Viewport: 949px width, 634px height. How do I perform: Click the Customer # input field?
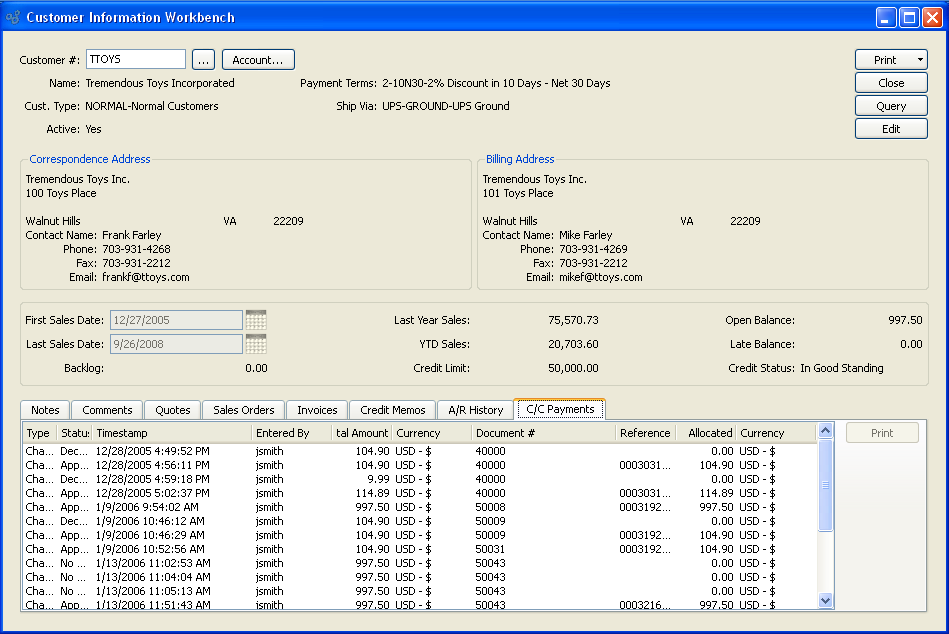[x=136, y=60]
